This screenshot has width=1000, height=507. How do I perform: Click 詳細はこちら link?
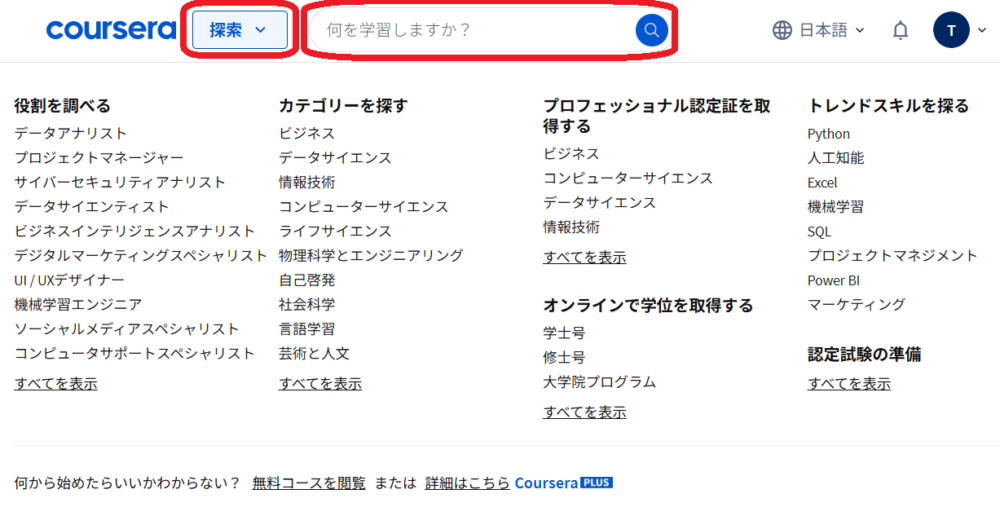coord(467,483)
